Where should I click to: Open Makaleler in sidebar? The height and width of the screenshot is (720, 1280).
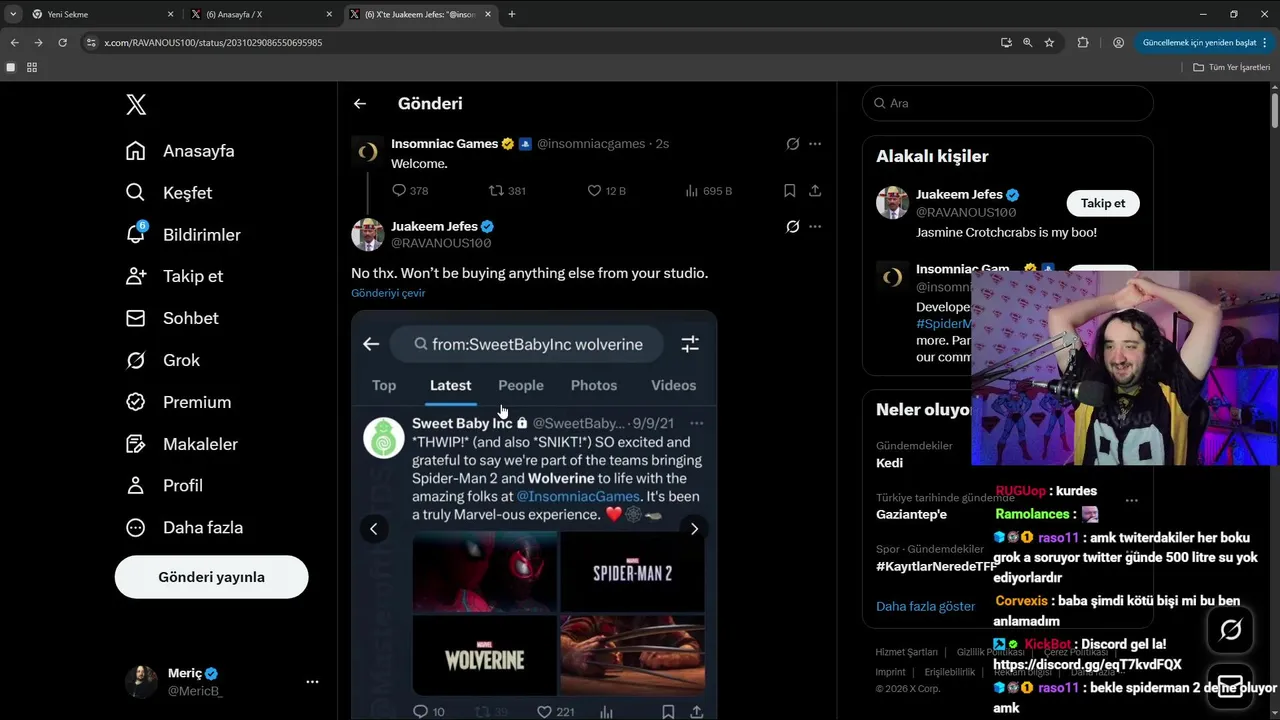click(182, 444)
